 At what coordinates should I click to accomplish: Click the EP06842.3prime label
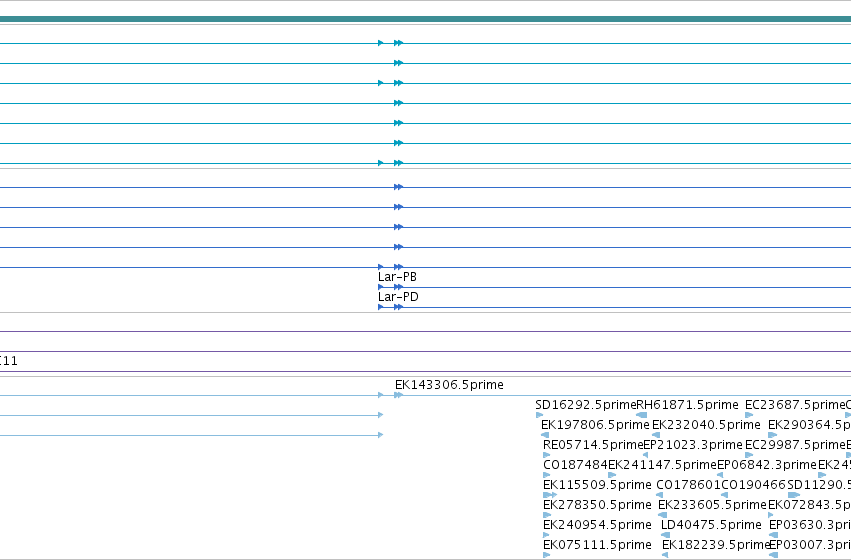tap(767, 464)
